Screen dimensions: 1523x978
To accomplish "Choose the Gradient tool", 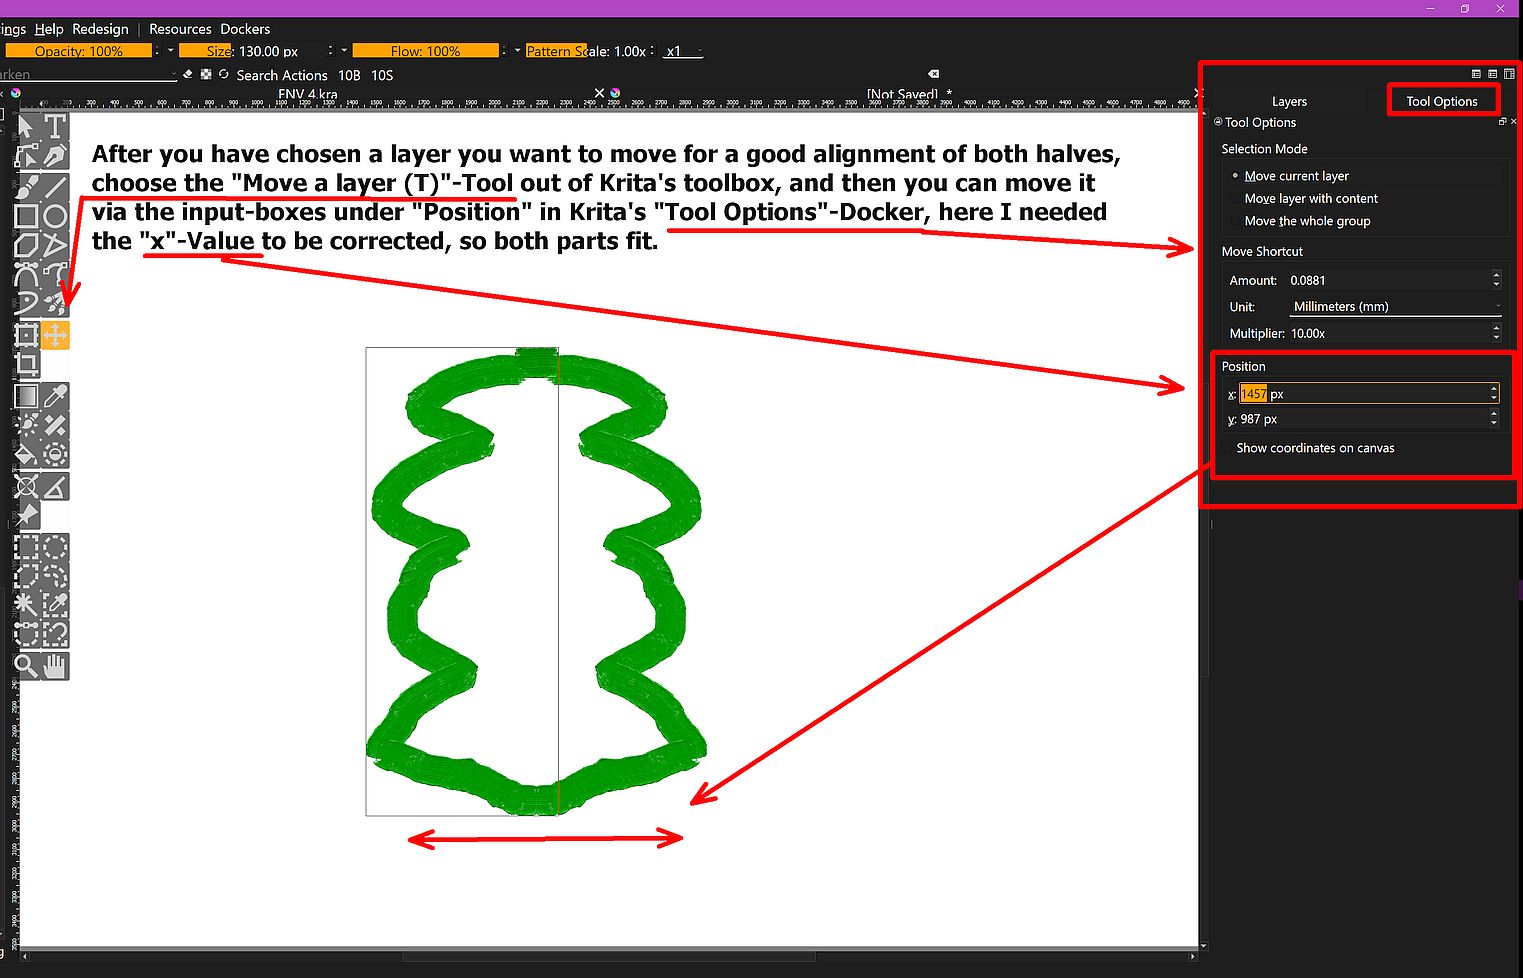I will (x=26, y=397).
